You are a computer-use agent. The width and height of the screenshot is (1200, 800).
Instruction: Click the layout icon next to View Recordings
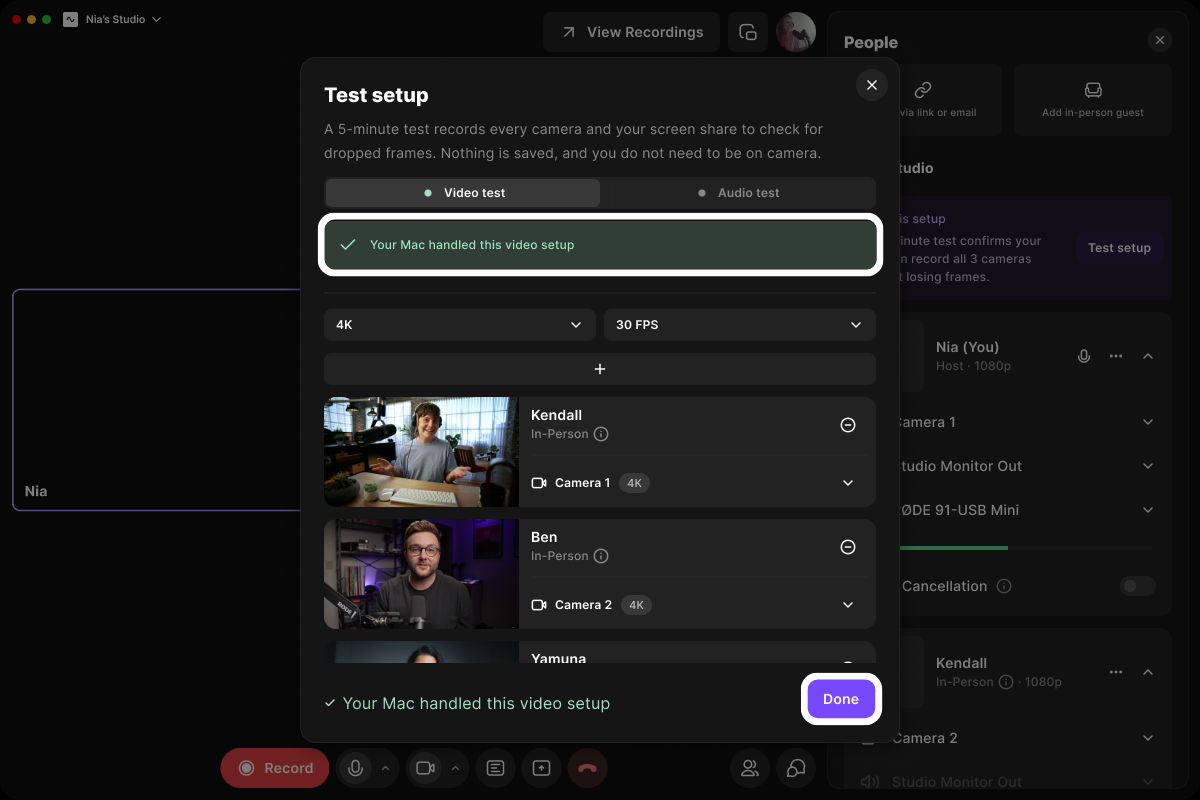748,32
